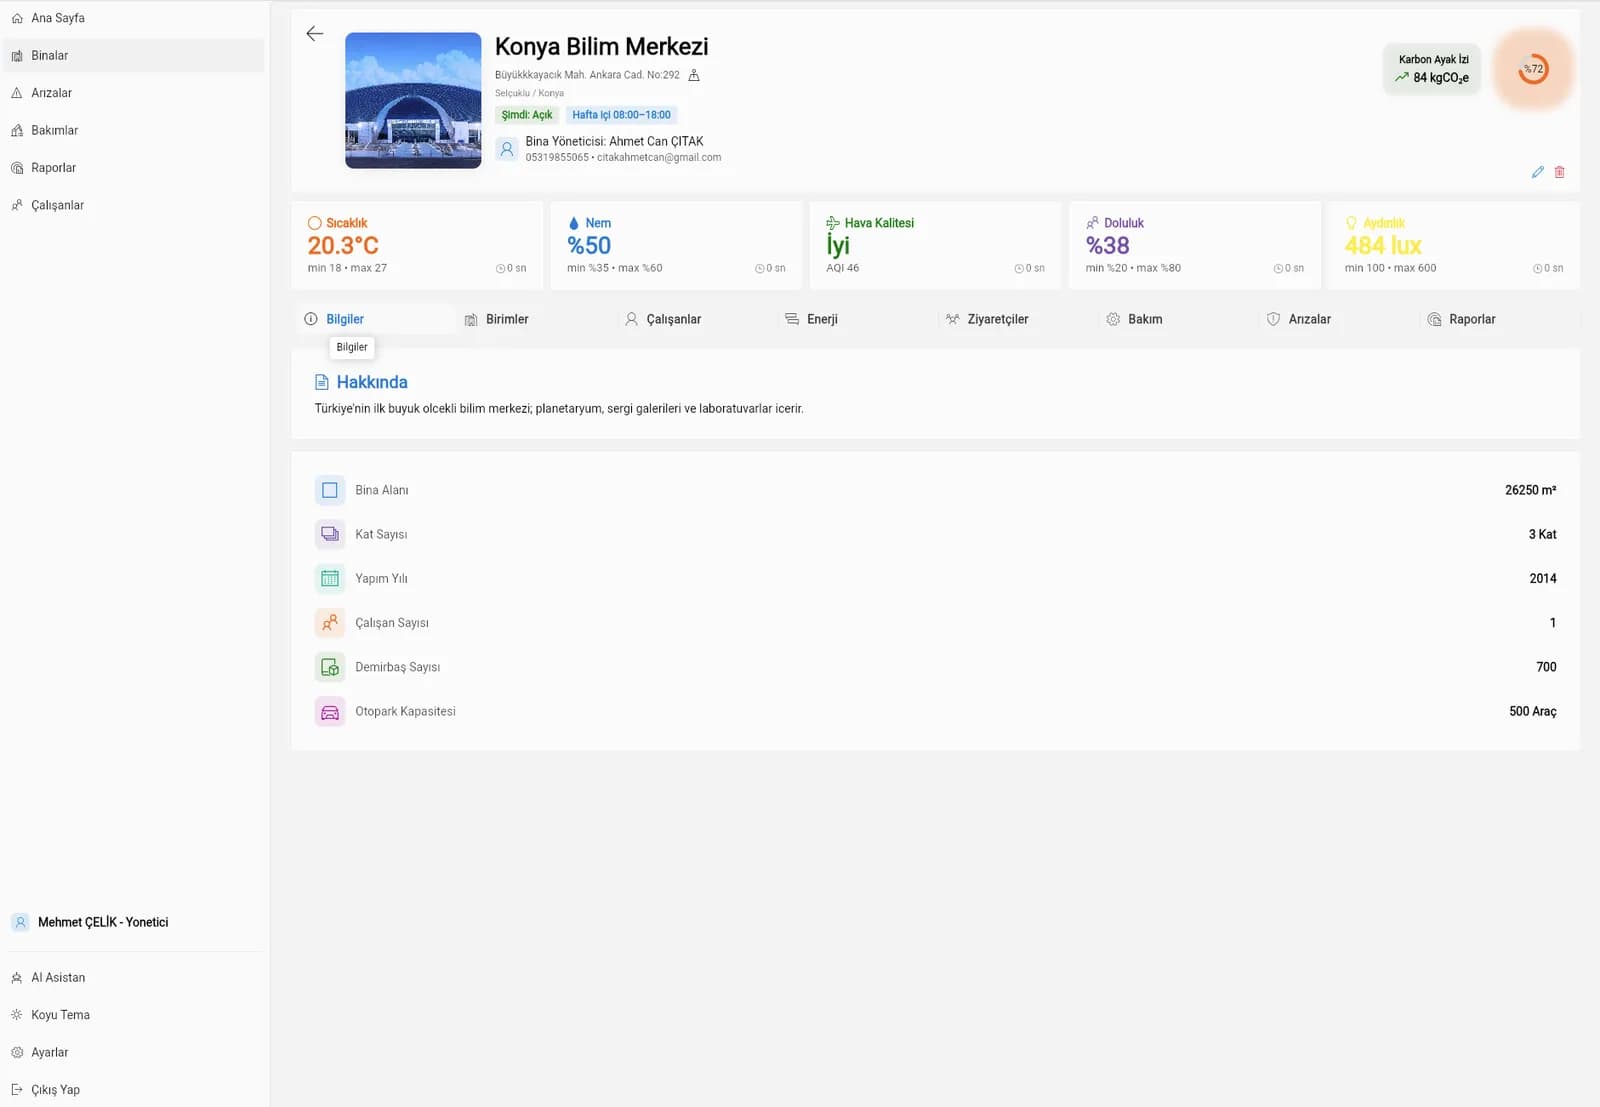This screenshot has width=1600, height=1107.
Task: Click Çıkış Yap to log out
Action: (55, 1090)
